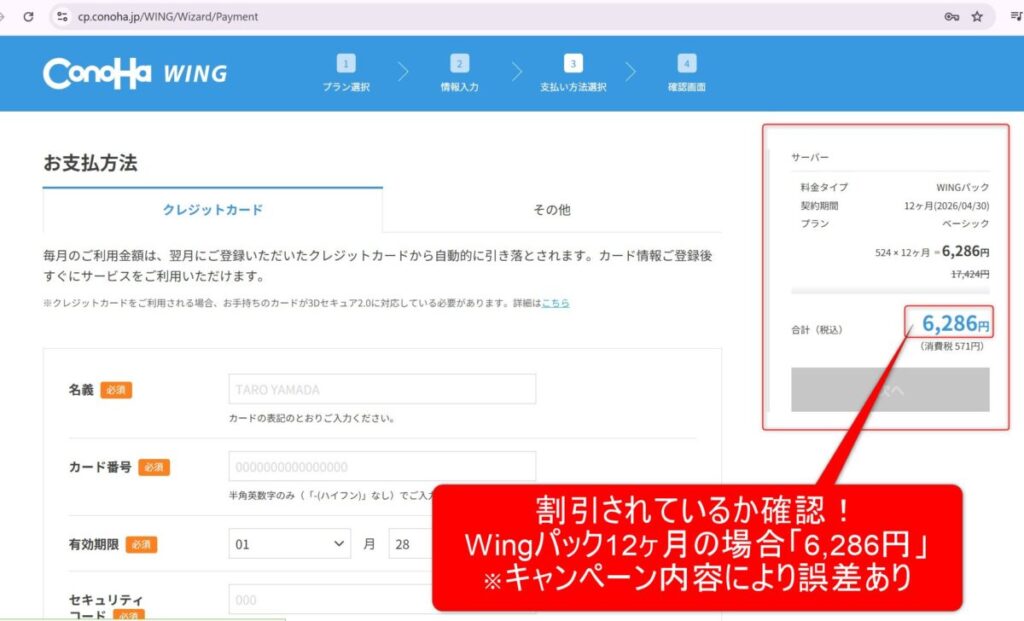Open the こちら 3D Secure details link
Viewport: 1024px width, 621px height.
[556, 303]
